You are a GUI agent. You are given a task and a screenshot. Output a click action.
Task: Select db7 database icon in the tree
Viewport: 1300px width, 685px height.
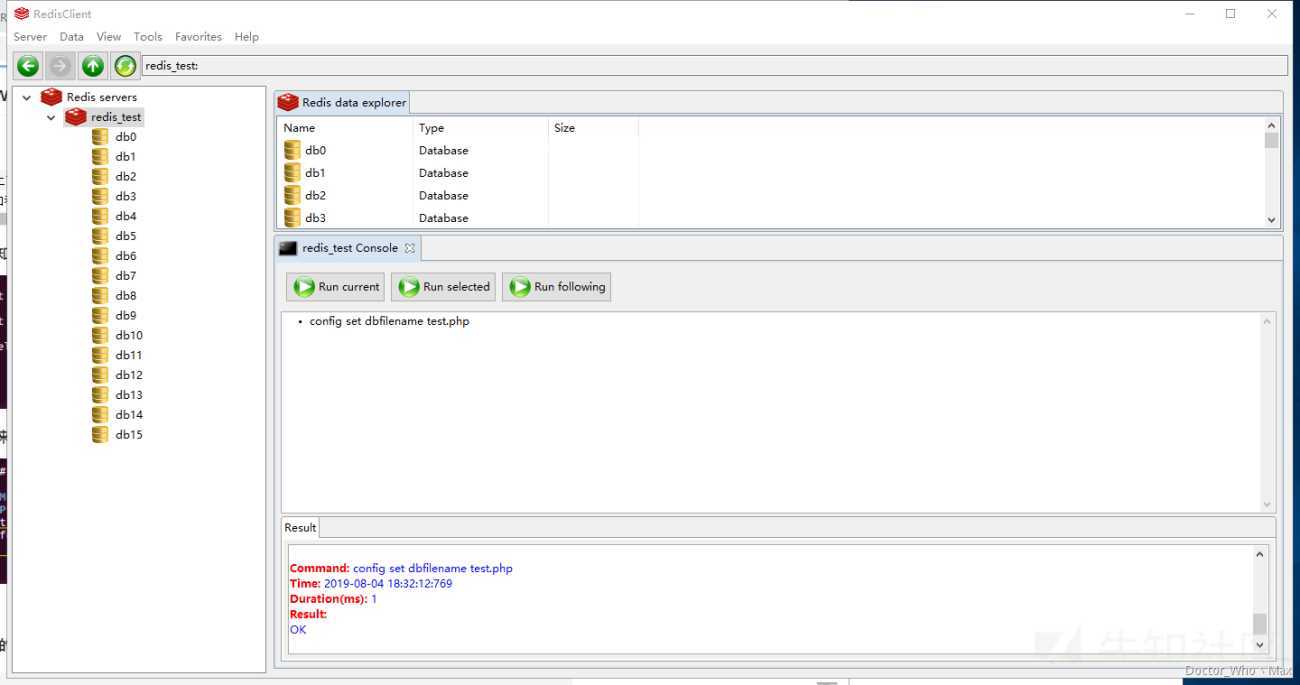click(x=100, y=276)
